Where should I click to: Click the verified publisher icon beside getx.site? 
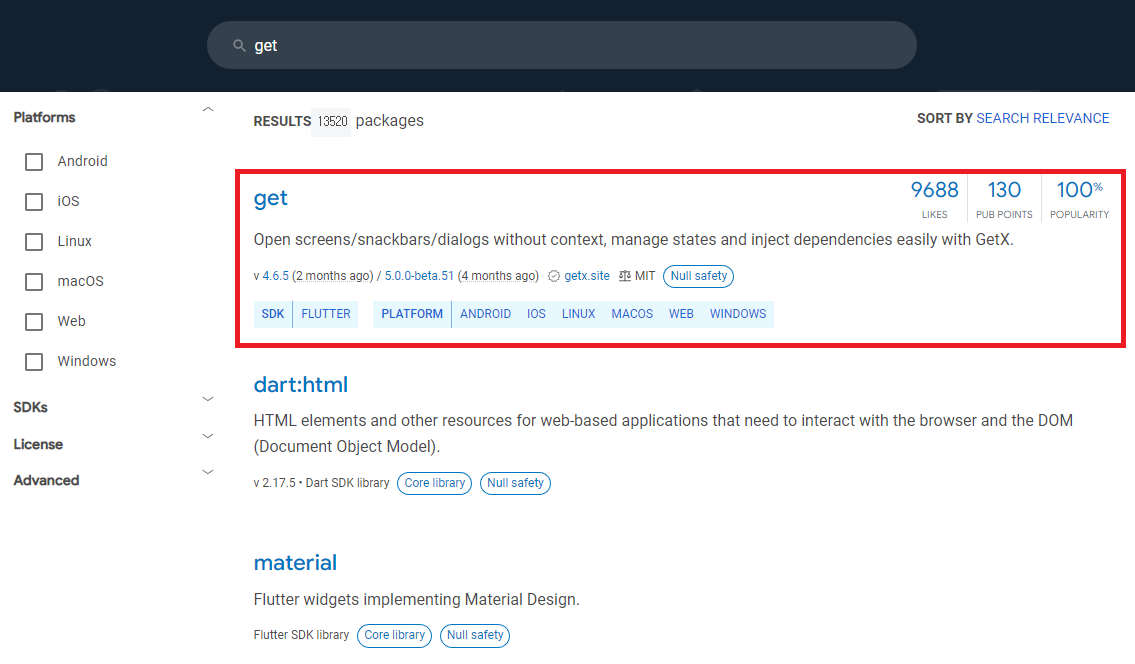coord(554,276)
